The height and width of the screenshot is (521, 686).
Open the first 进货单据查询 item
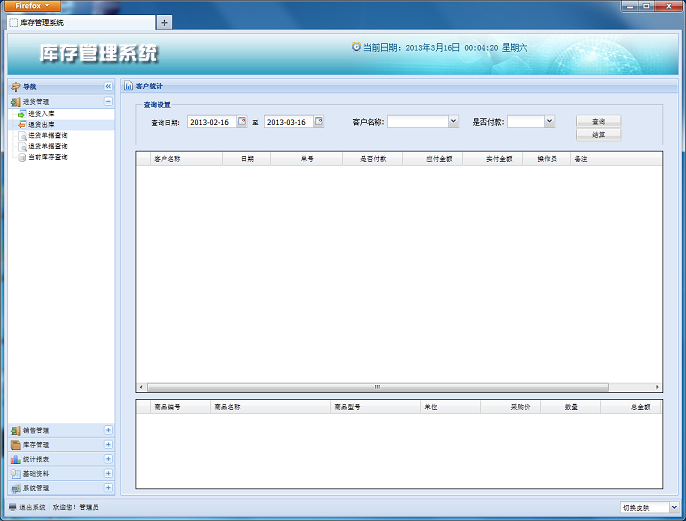click(x=47, y=135)
